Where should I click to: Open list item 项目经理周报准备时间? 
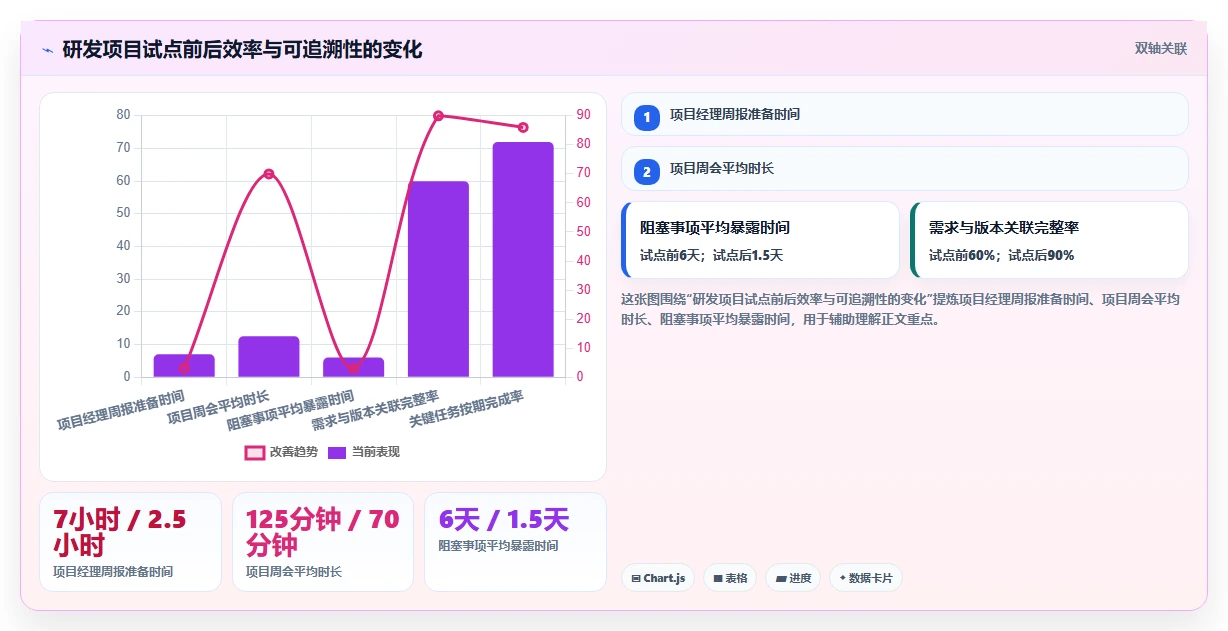pyautogui.click(x=904, y=114)
